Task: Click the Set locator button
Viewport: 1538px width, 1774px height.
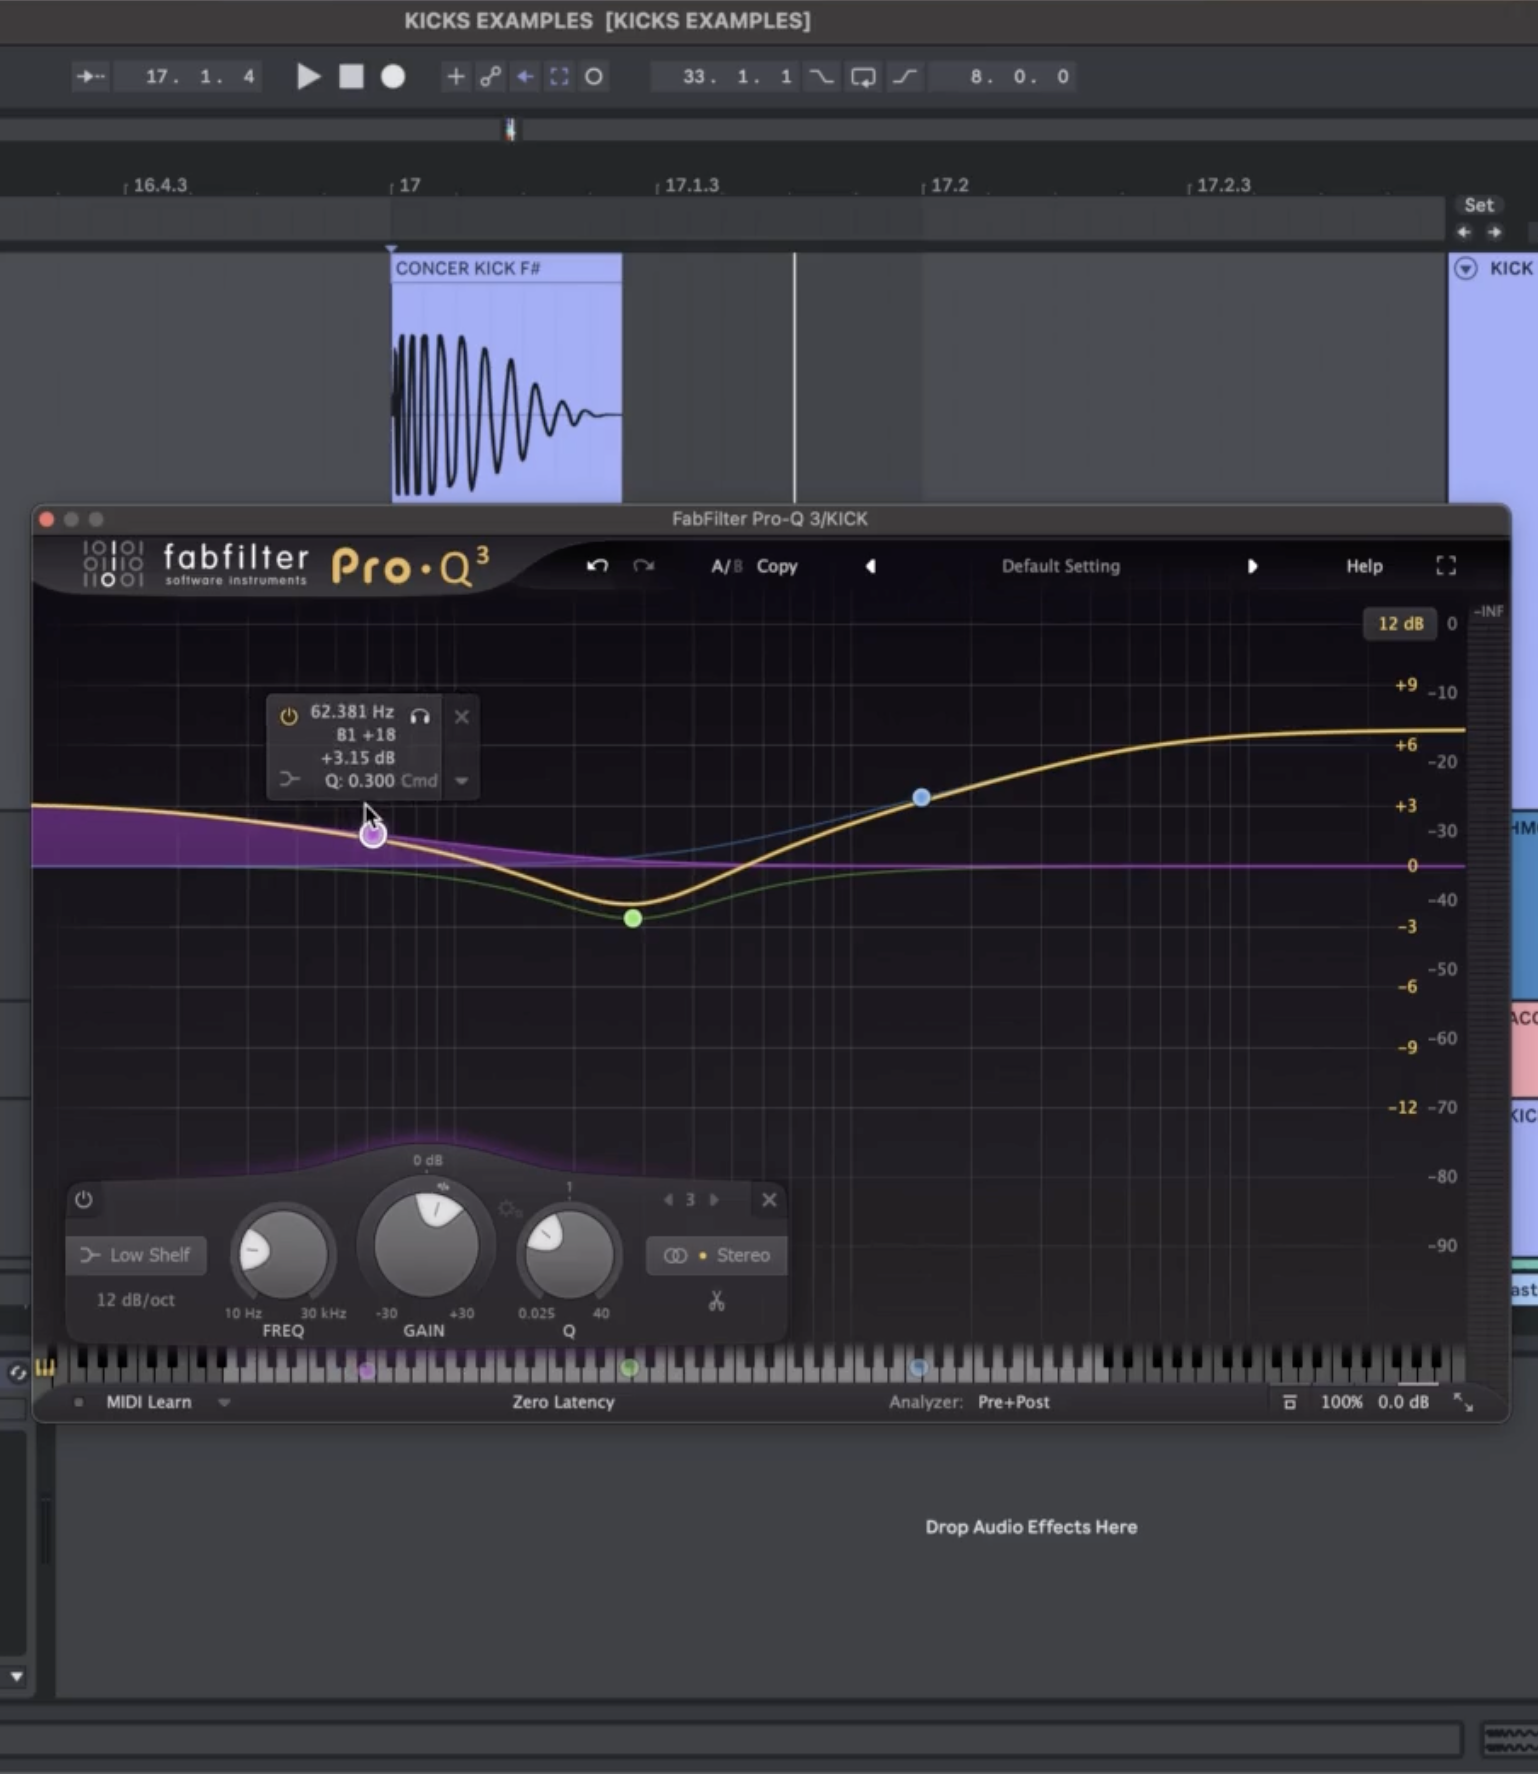Action: [1479, 205]
